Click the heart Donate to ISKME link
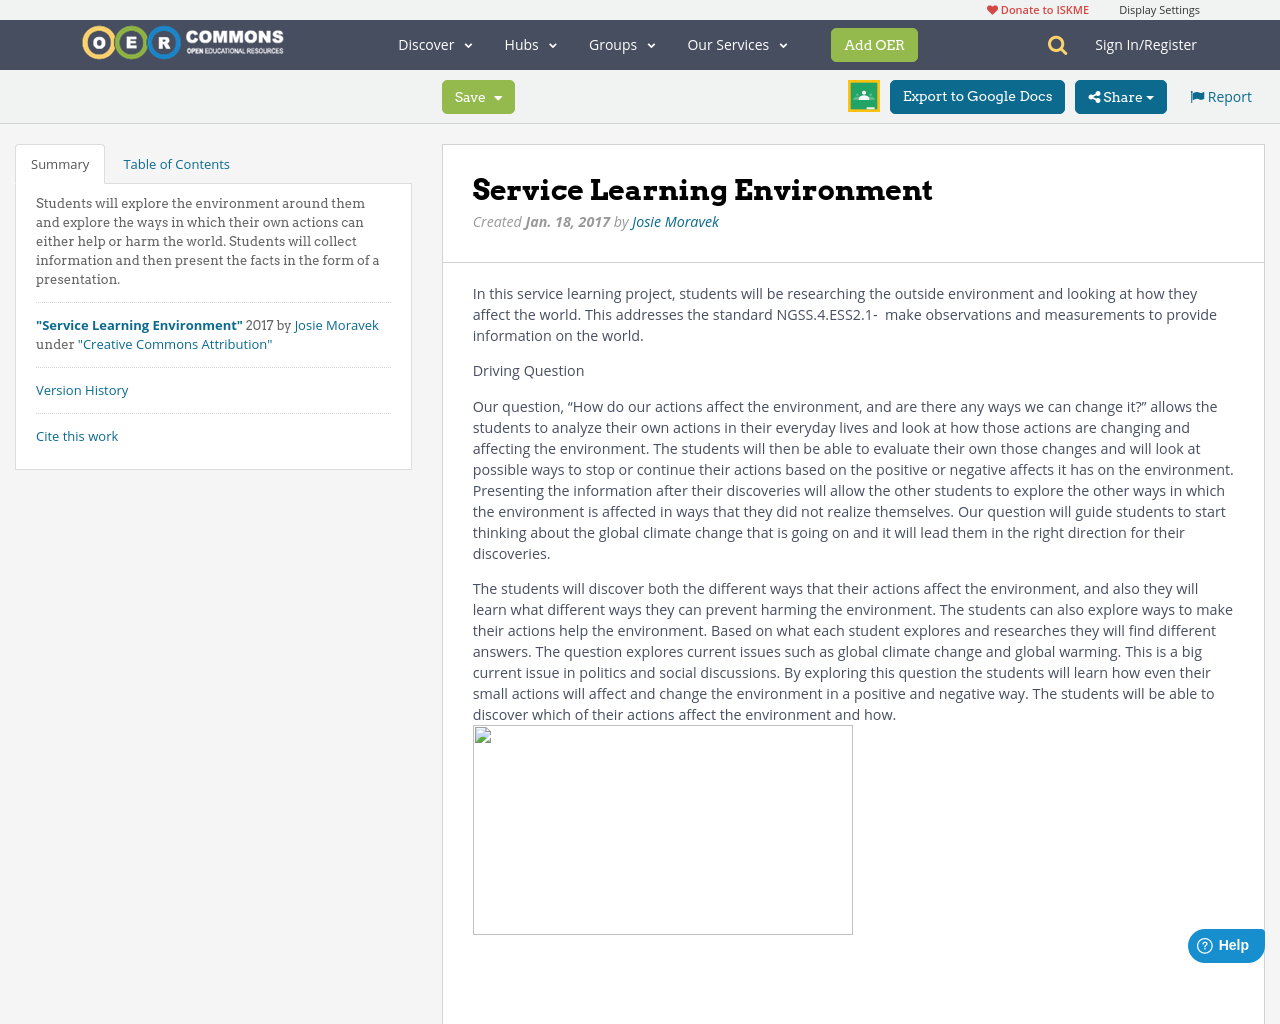Image resolution: width=1280 pixels, height=1024 pixels. point(1038,10)
